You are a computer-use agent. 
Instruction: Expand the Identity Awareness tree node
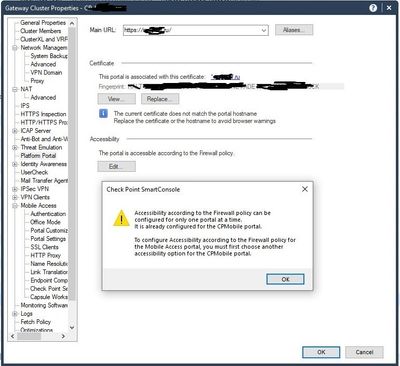tap(15, 164)
